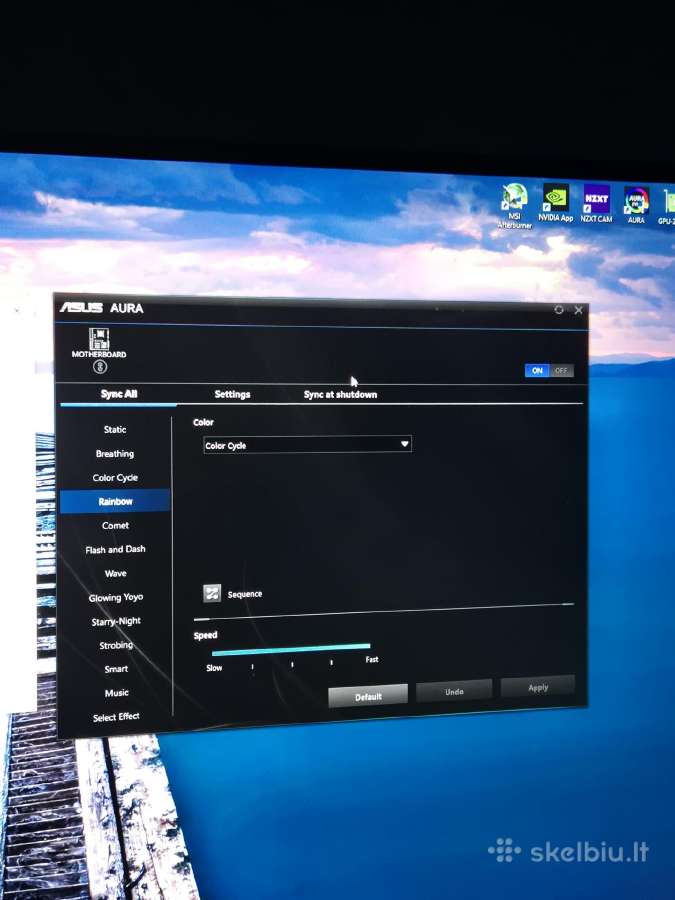The height and width of the screenshot is (900, 675).
Task: Open the Sync at shutdown tab
Action: (x=340, y=394)
